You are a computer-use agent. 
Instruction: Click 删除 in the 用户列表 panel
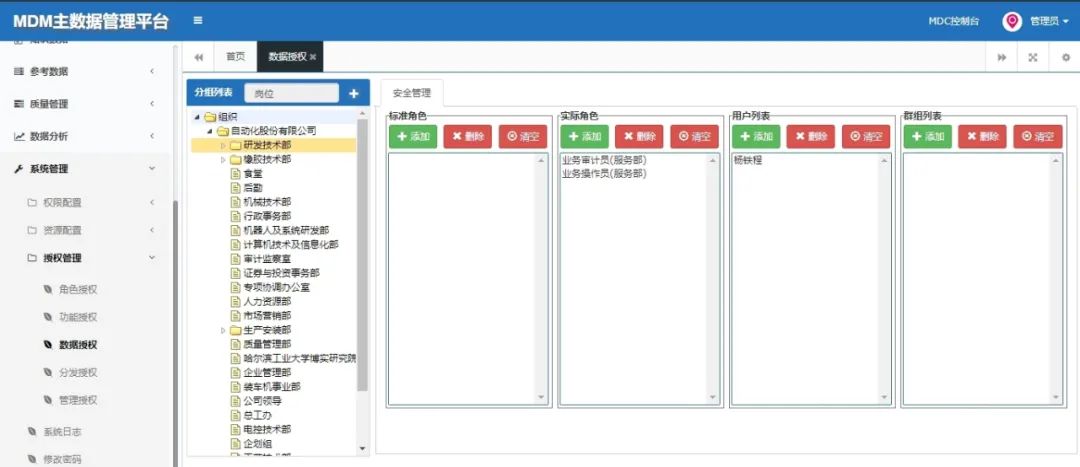coord(811,136)
